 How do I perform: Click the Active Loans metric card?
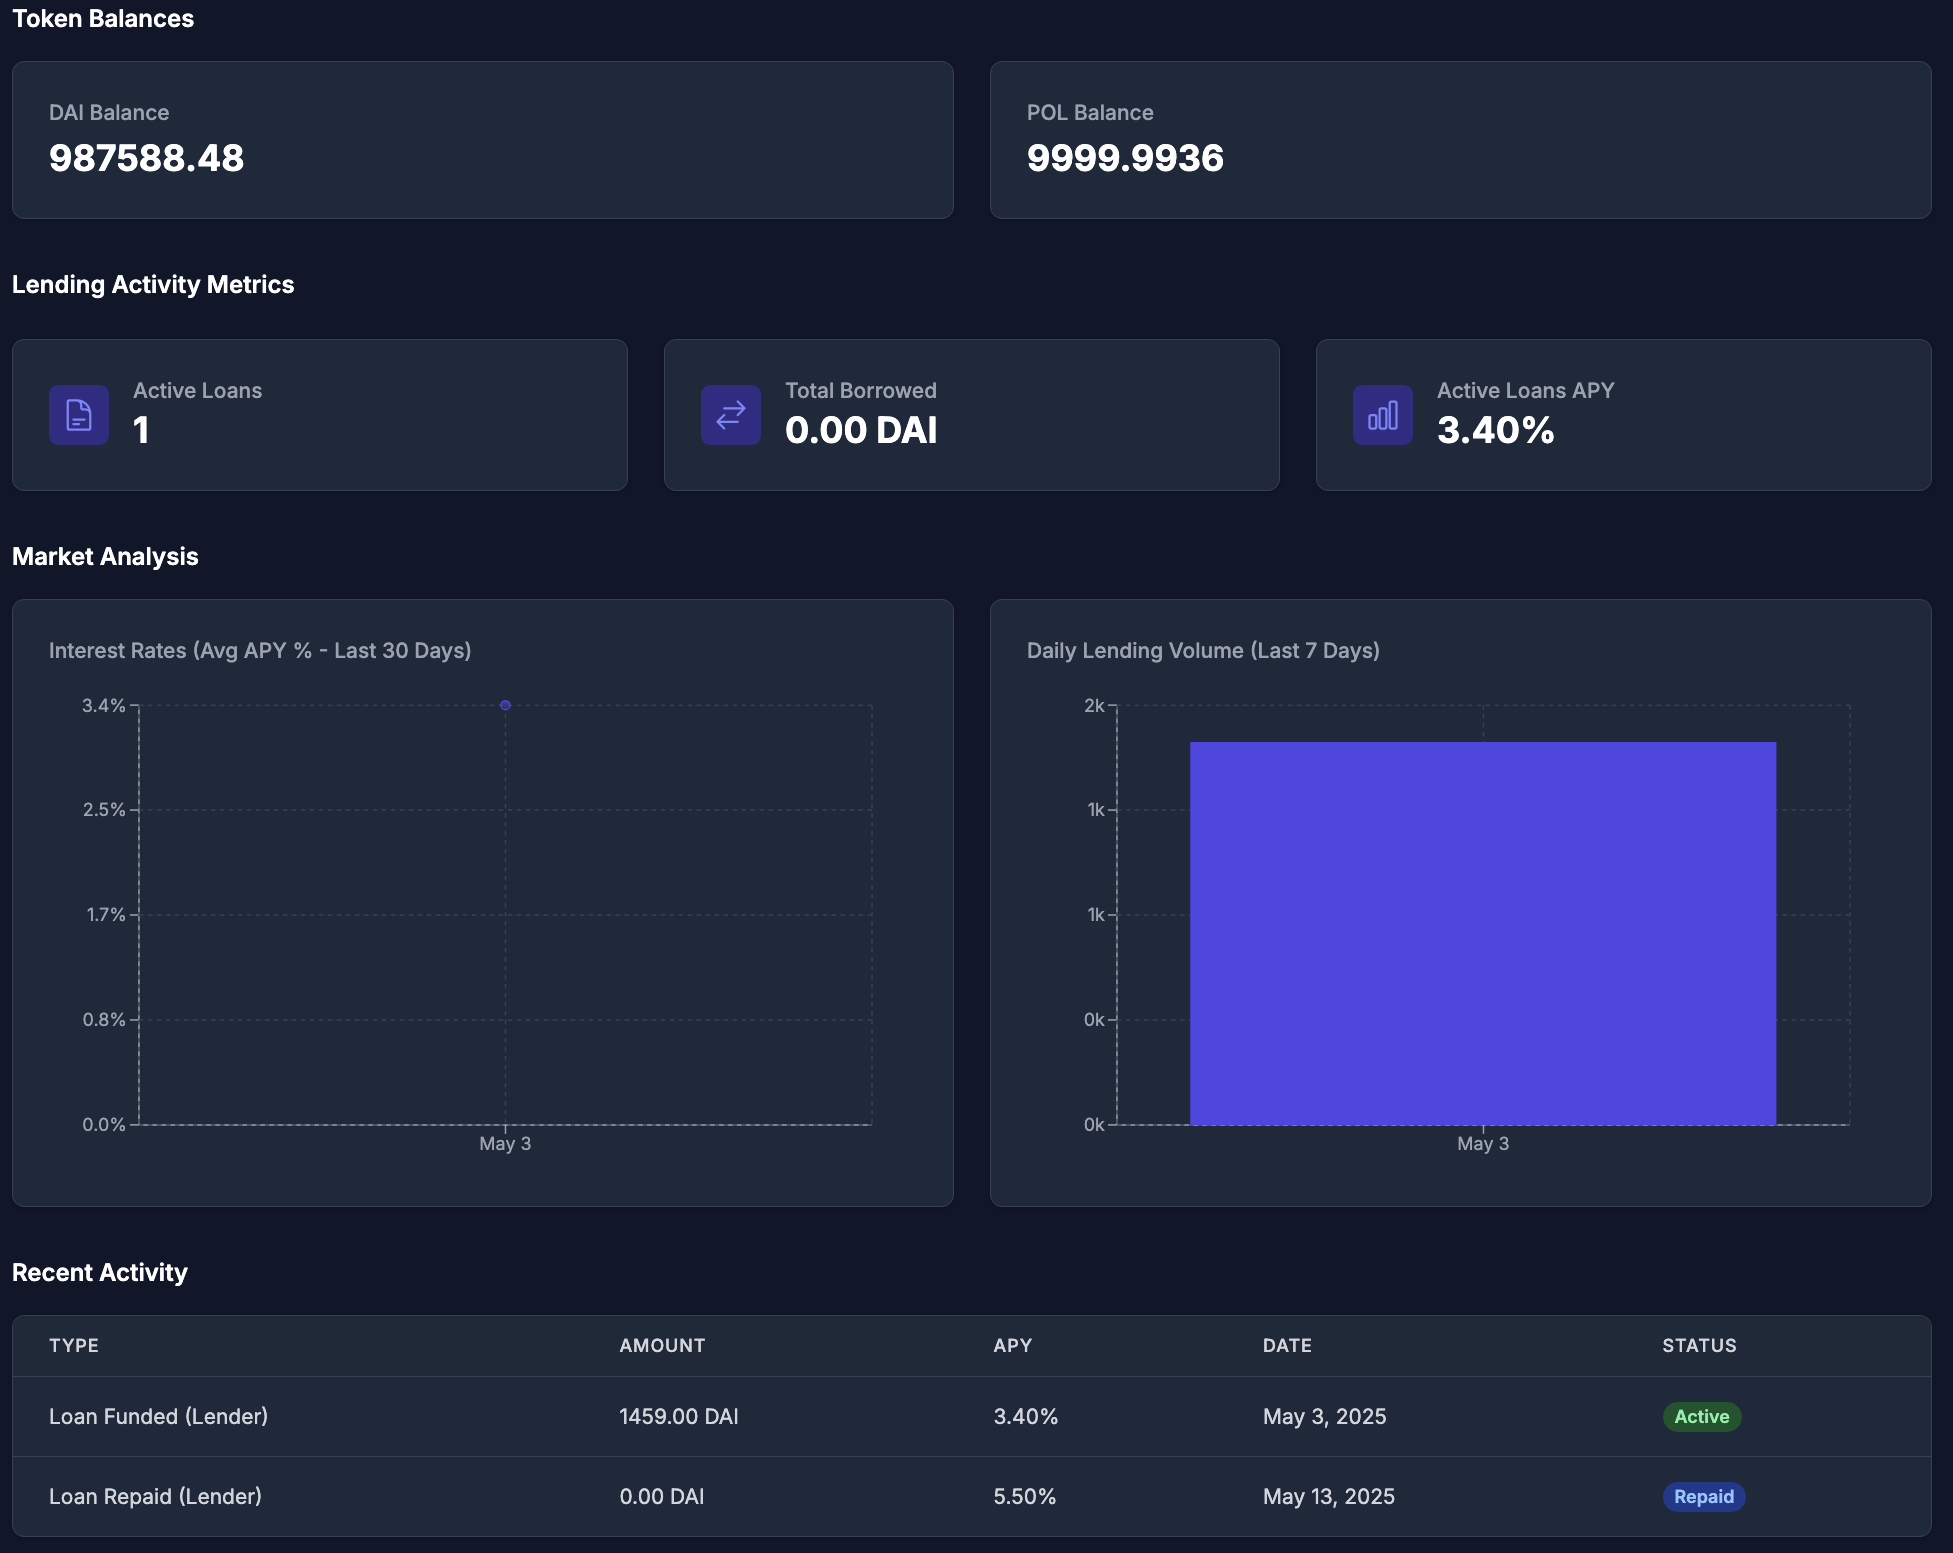coord(319,415)
